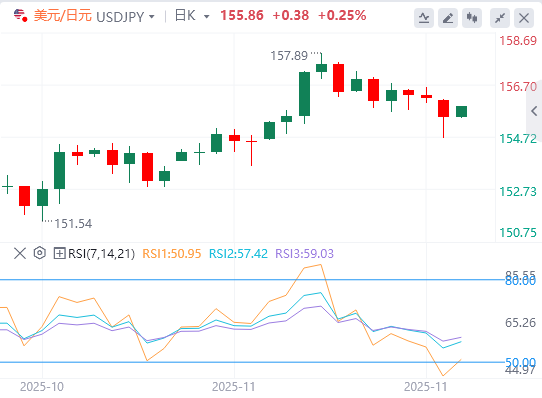
Task: Click the US flag currency icon
Action: click(20, 16)
